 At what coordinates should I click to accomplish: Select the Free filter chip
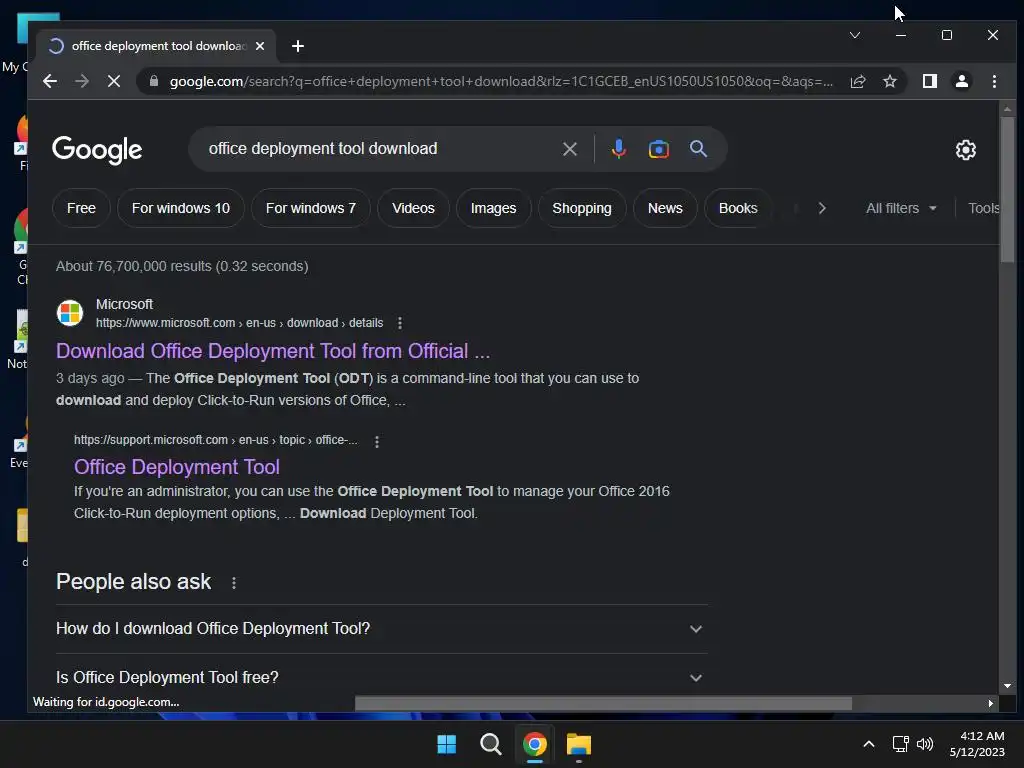pyautogui.click(x=81, y=208)
